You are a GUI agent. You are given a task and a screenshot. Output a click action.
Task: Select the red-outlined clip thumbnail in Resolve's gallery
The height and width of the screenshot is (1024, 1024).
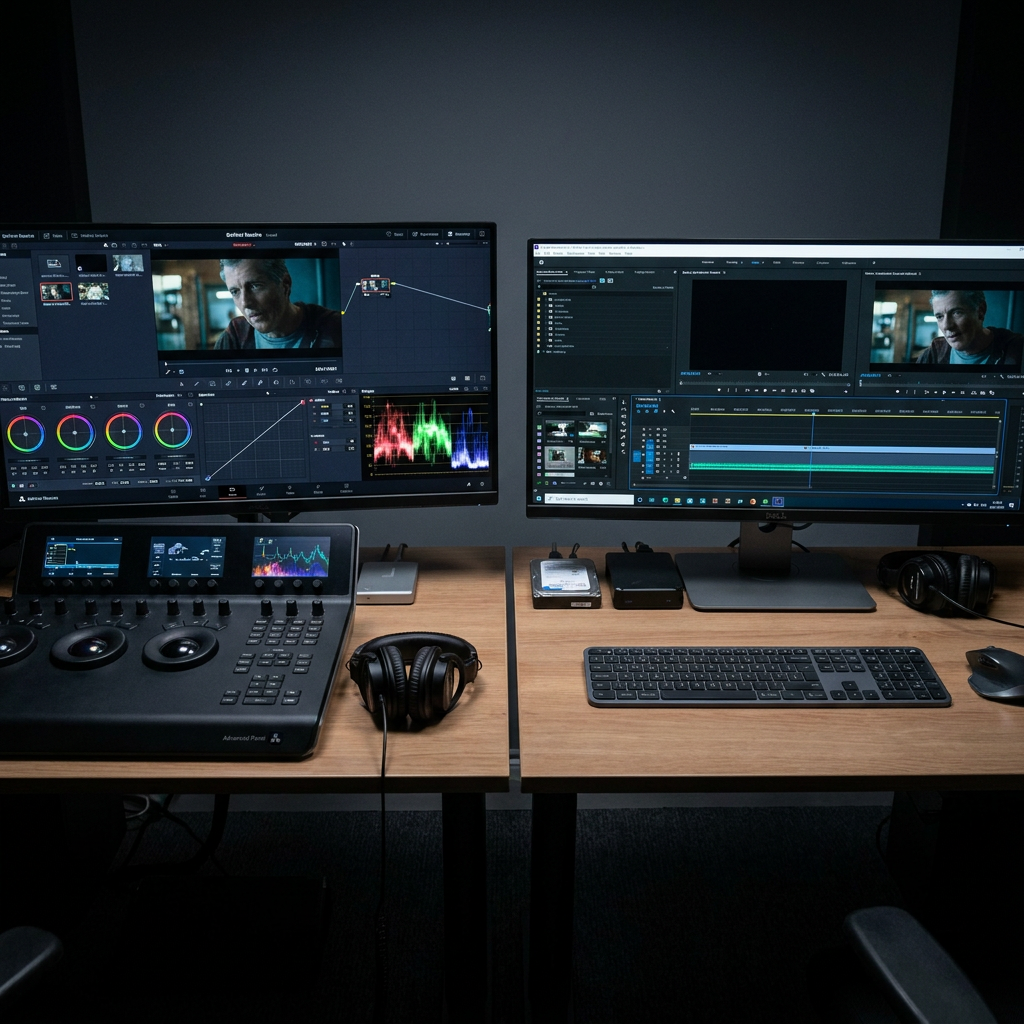[x=56, y=291]
